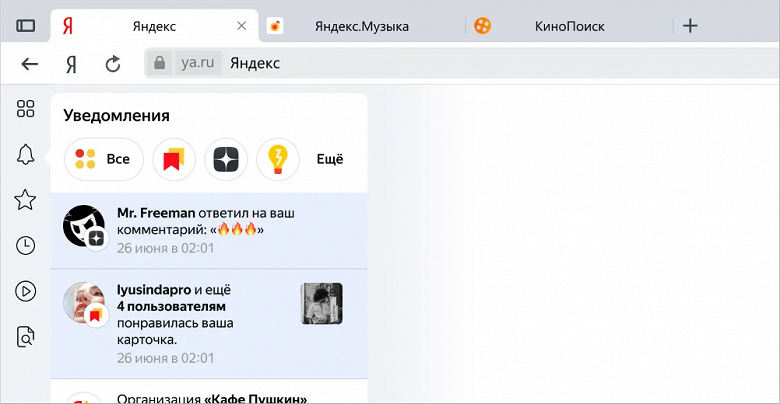Click the КиноПоиск tab favicon
Viewport: 780px width, 404px height.
(482, 26)
